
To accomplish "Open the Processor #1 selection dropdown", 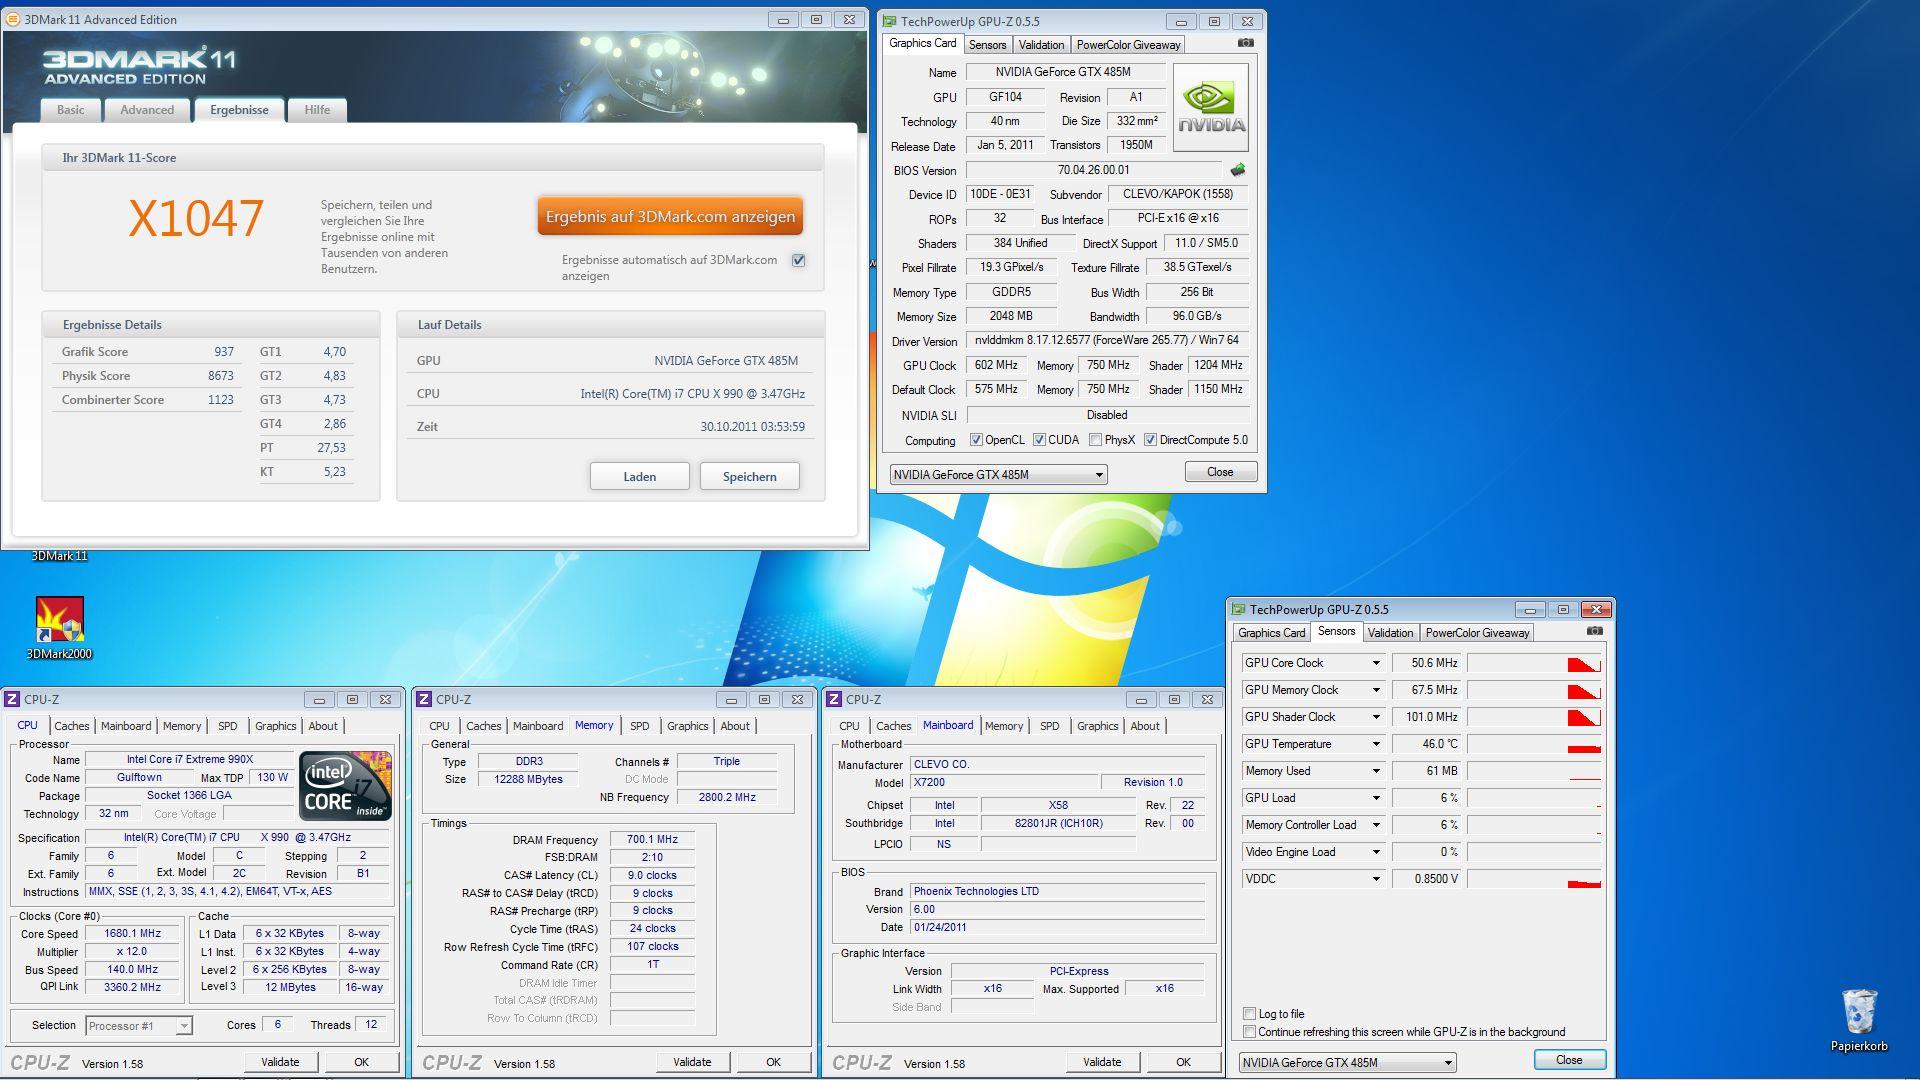I will (138, 1026).
